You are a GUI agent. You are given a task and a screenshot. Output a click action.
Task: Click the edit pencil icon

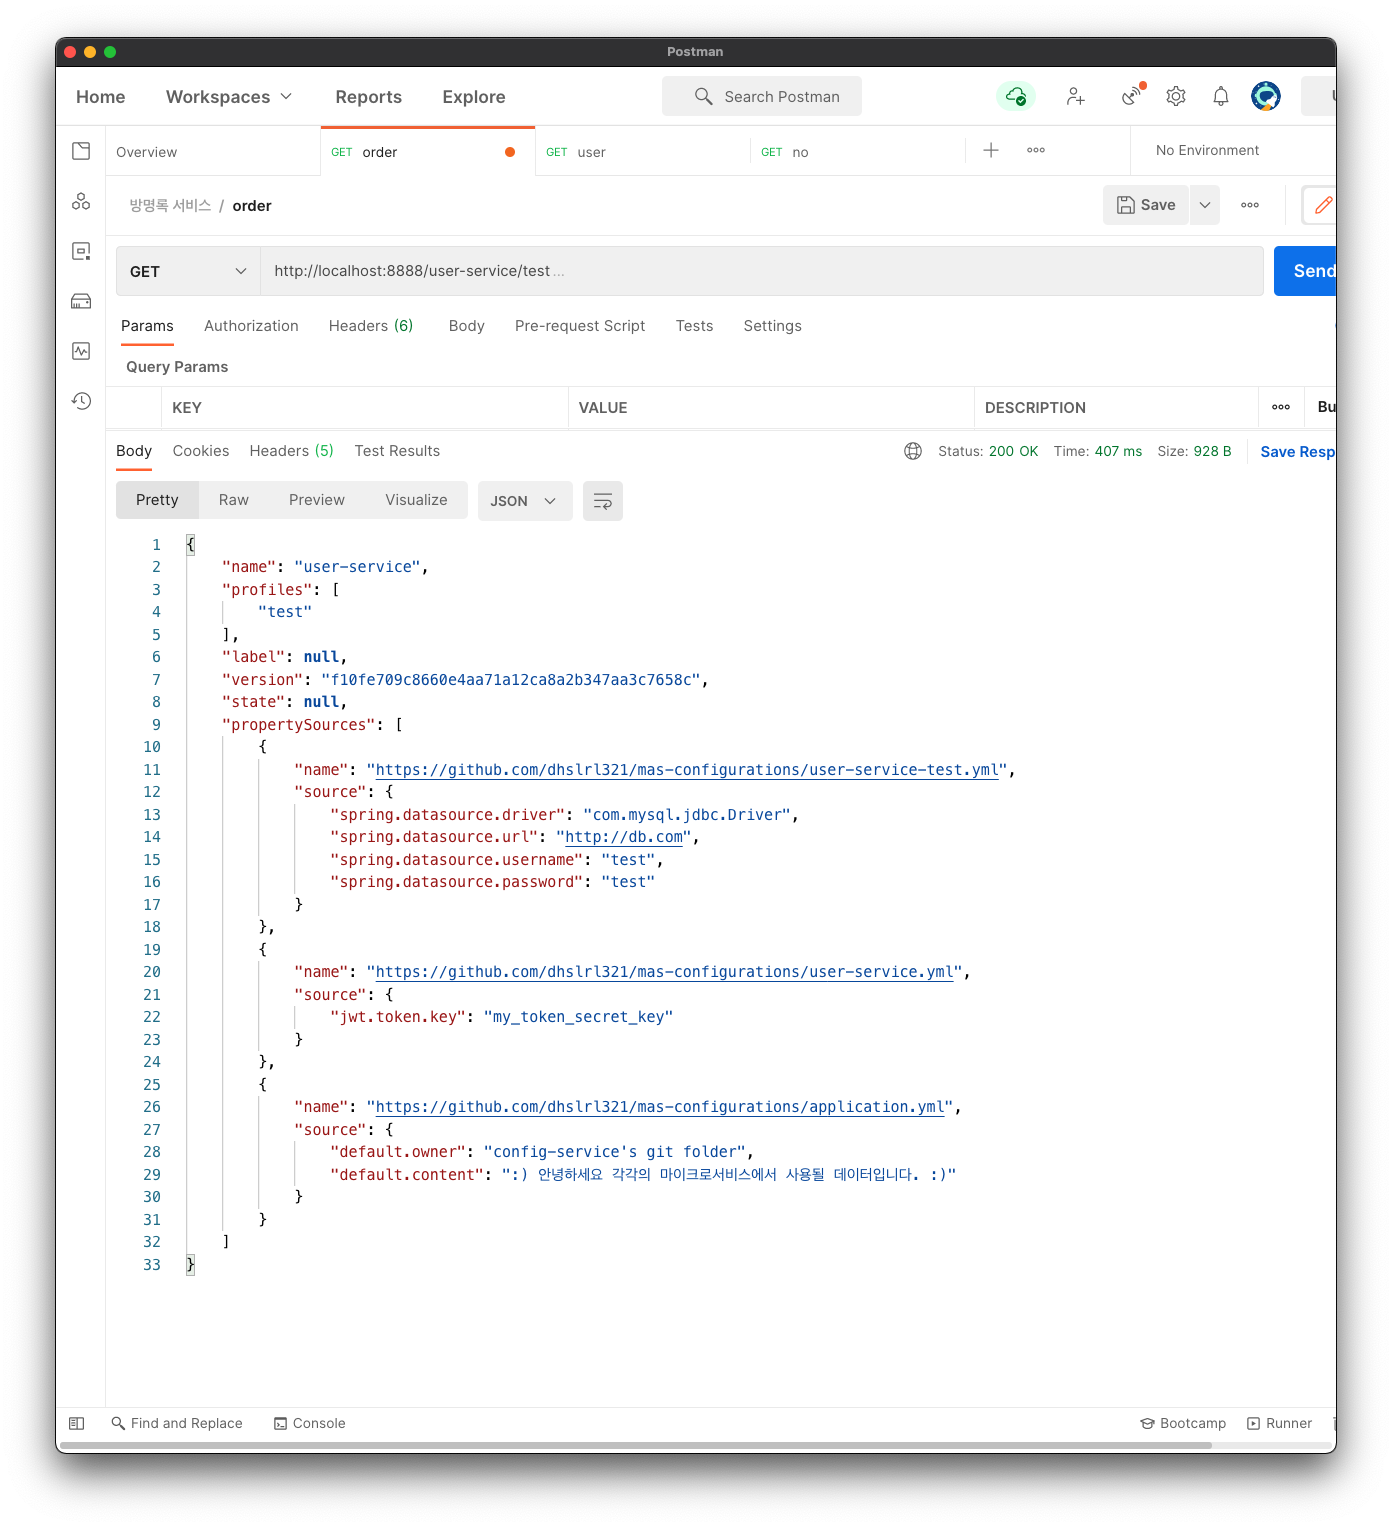pyautogui.click(x=1323, y=205)
